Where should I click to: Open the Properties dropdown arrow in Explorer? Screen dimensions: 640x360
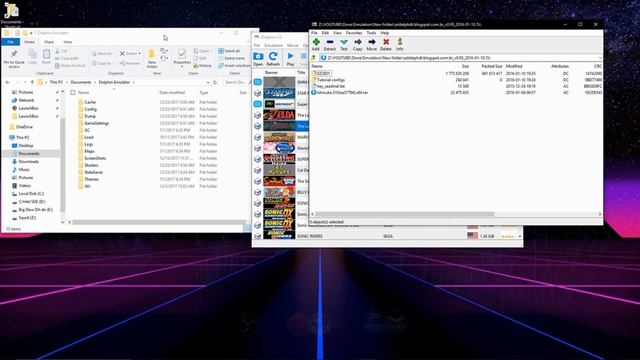tap(182, 66)
